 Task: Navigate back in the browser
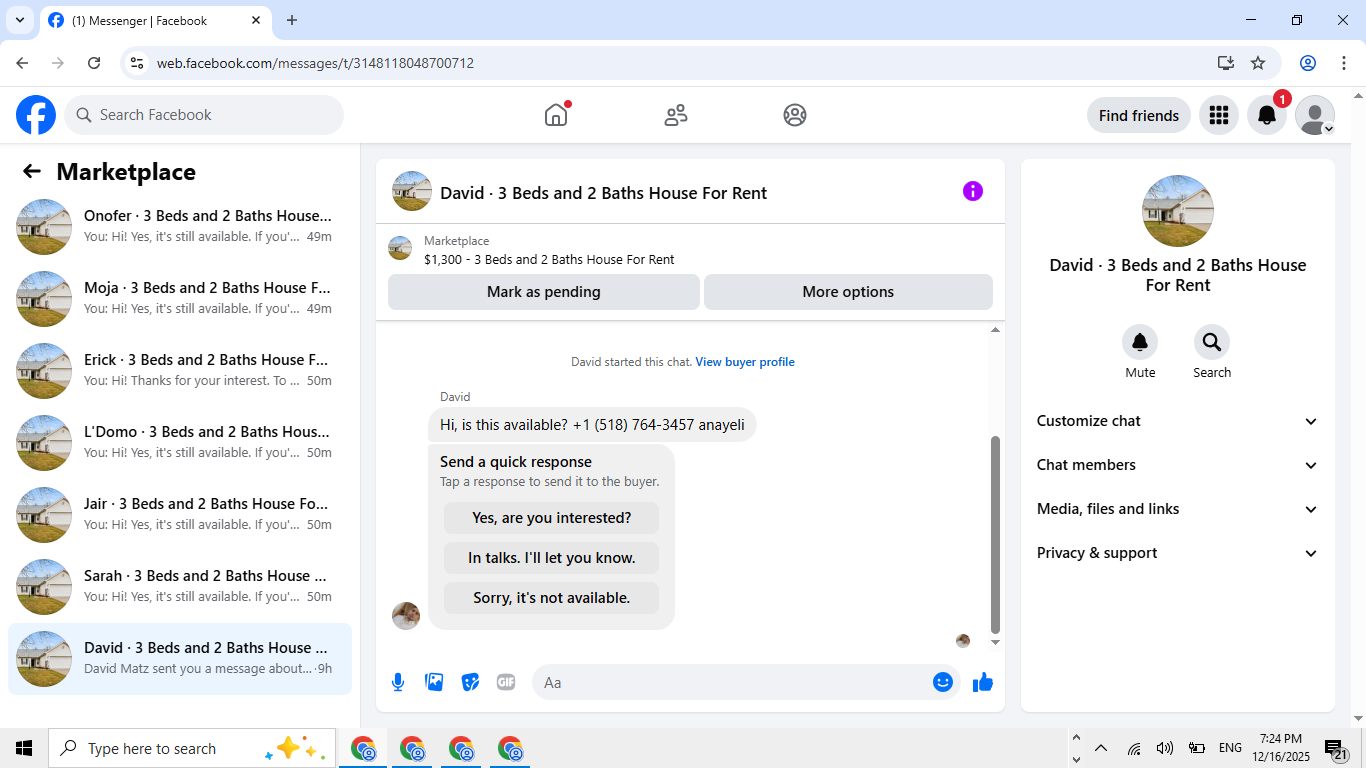coord(22,63)
